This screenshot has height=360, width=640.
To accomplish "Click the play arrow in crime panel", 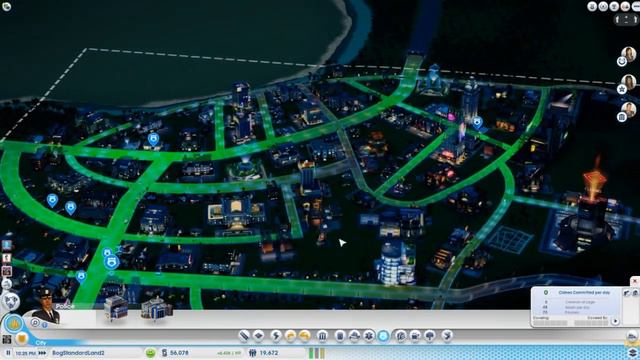I will point(615,321).
